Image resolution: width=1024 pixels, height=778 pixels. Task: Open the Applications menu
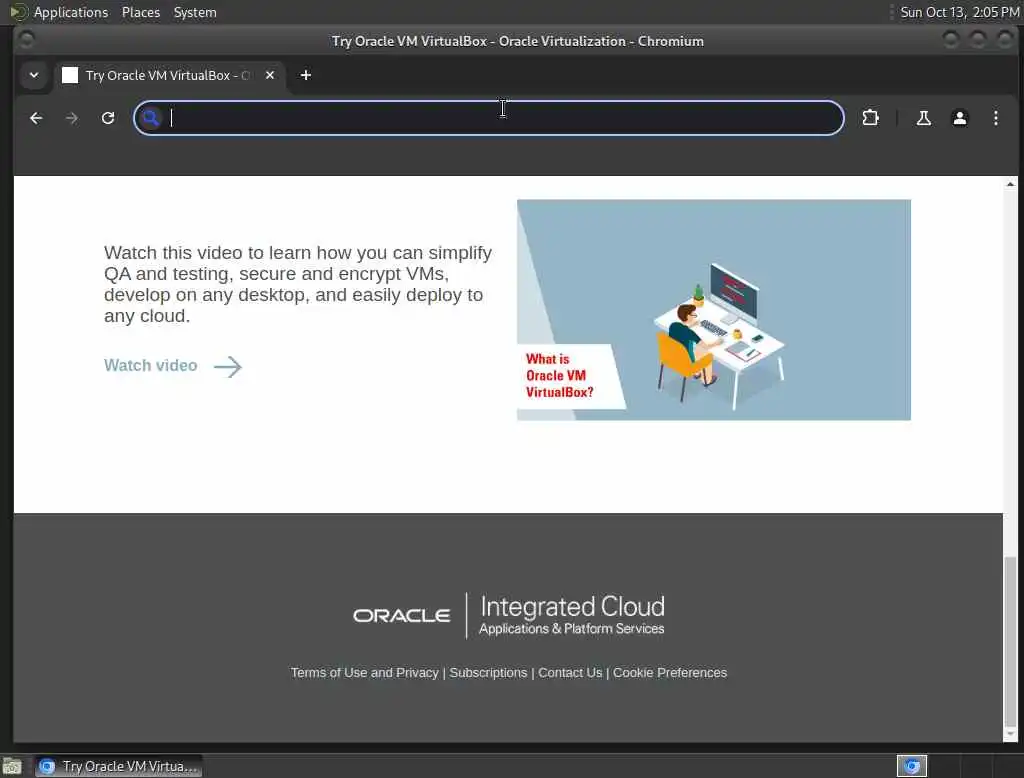(x=71, y=12)
